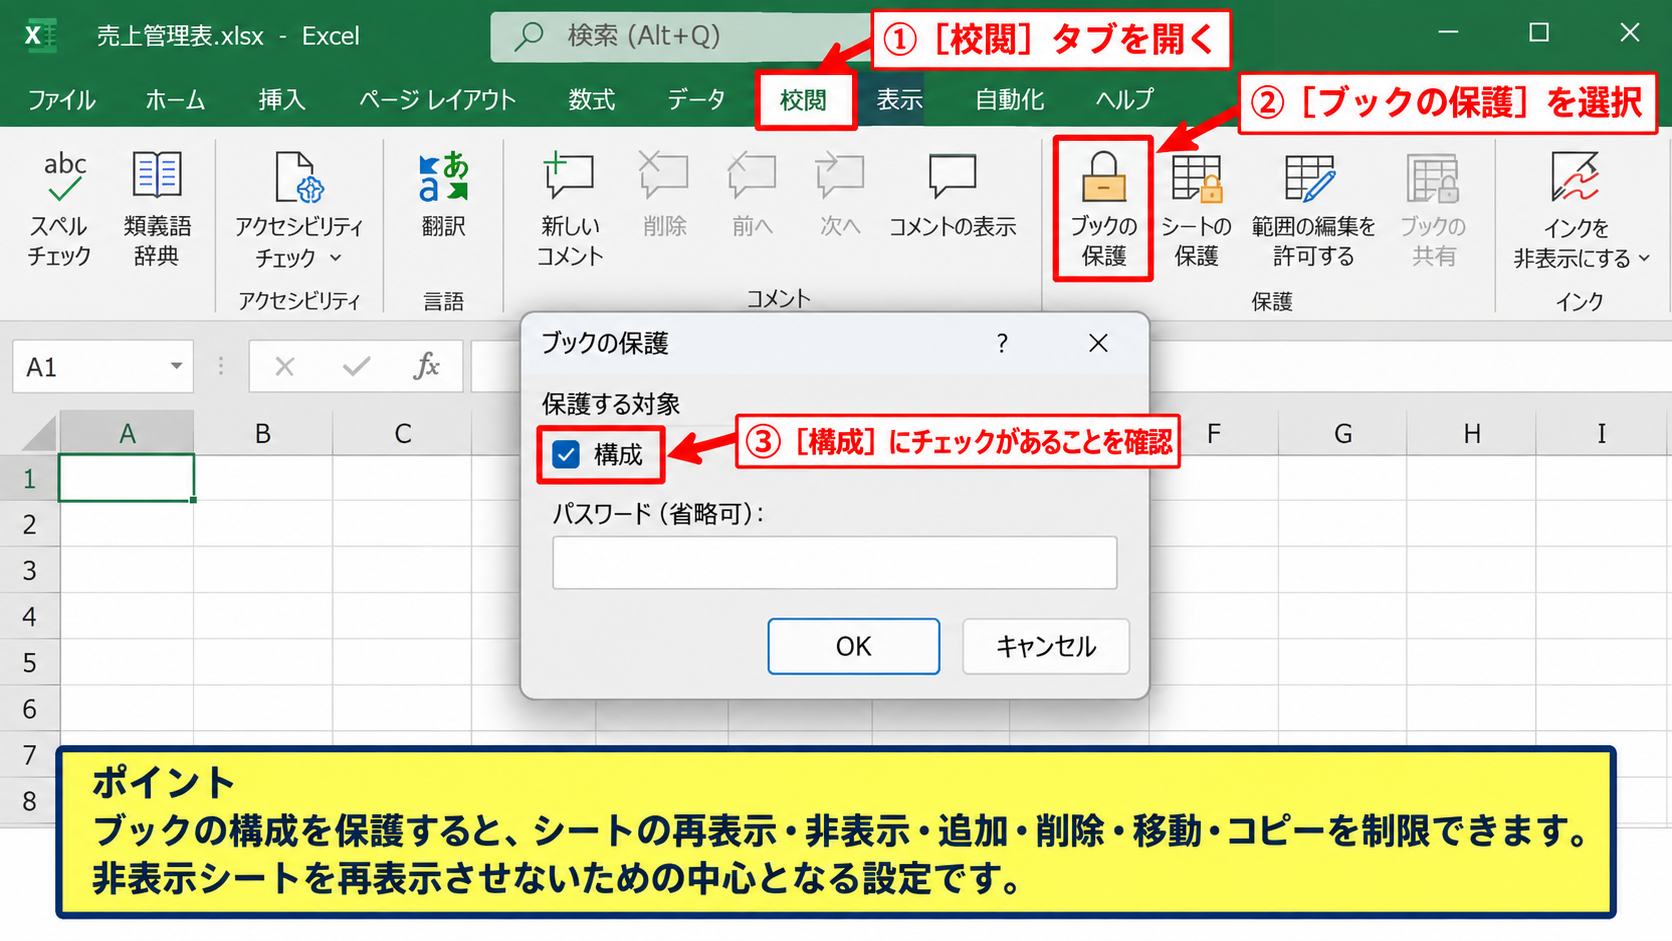The width and height of the screenshot is (1672, 941).
Task: Click the formula bar cancel X icon
Action: tap(285, 367)
